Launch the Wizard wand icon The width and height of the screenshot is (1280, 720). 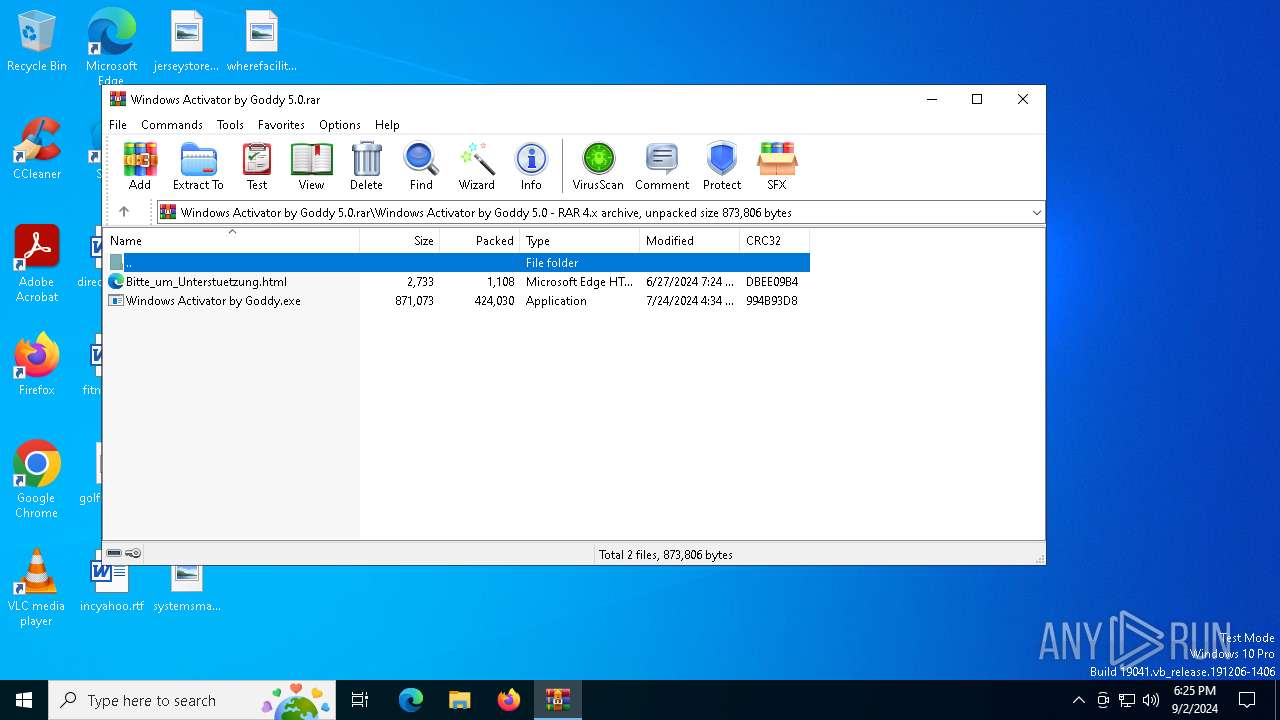(477, 166)
